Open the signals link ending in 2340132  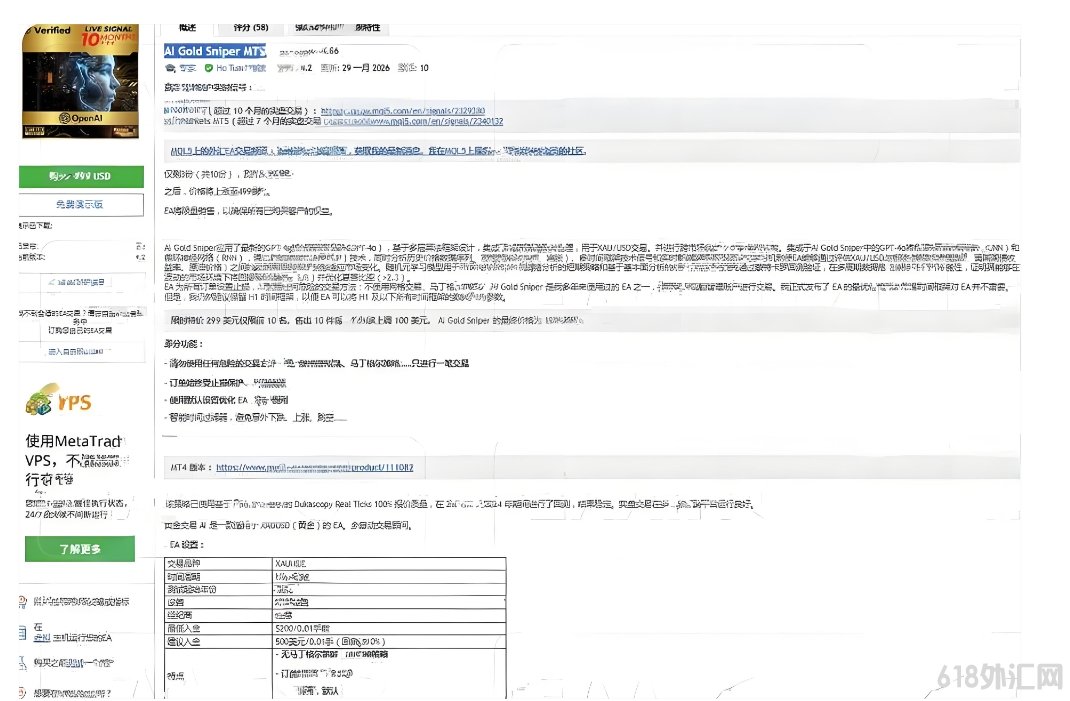coord(413,121)
